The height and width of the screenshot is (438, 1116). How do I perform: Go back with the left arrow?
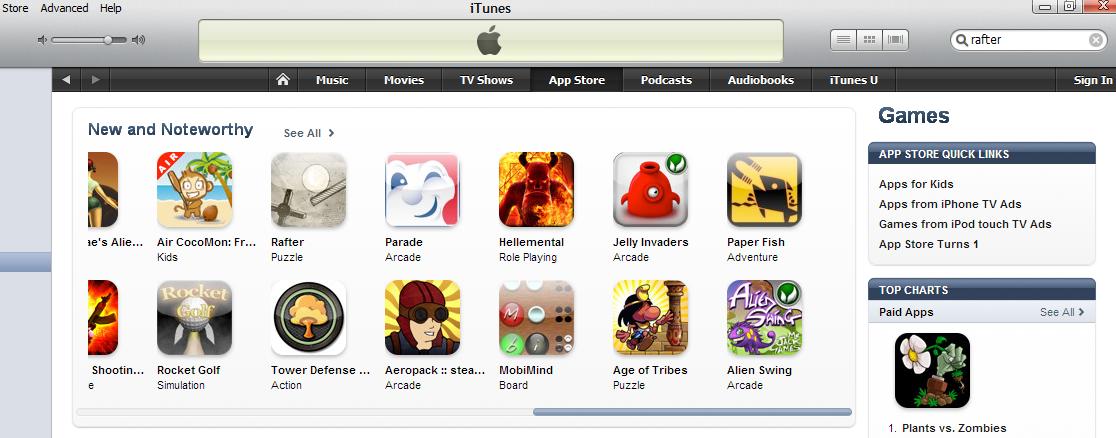[66, 80]
